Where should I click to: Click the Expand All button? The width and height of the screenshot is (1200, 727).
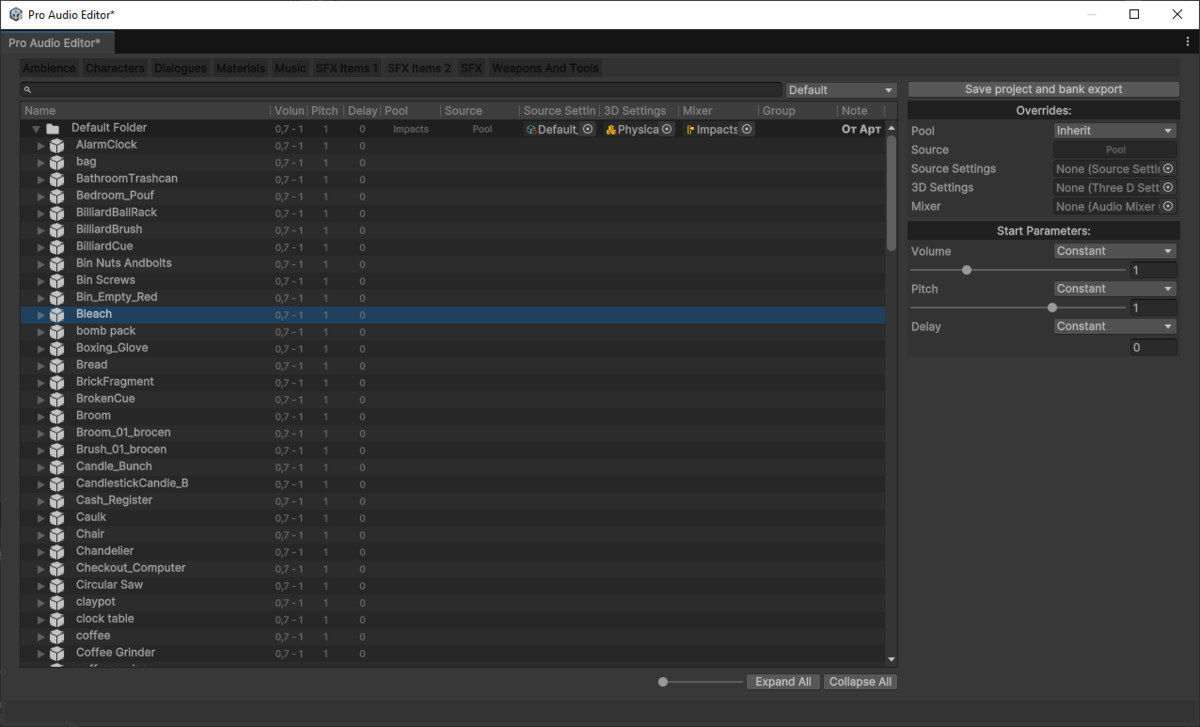pyautogui.click(x=783, y=682)
